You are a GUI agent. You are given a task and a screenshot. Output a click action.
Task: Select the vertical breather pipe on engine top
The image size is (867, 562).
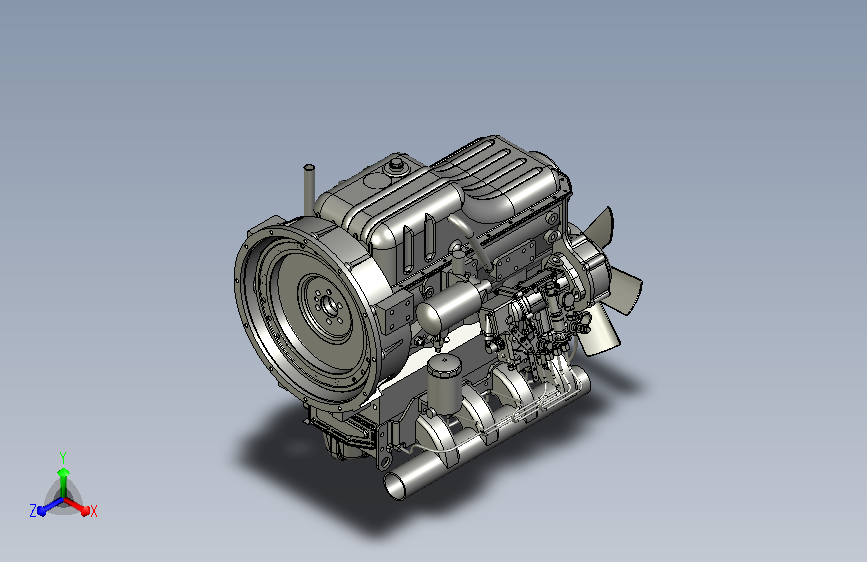tap(309, 190)
